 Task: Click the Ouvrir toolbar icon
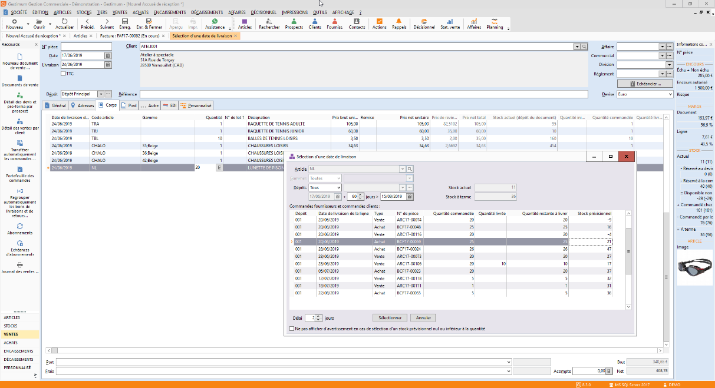pyautogui.click(x=39, y=24)
